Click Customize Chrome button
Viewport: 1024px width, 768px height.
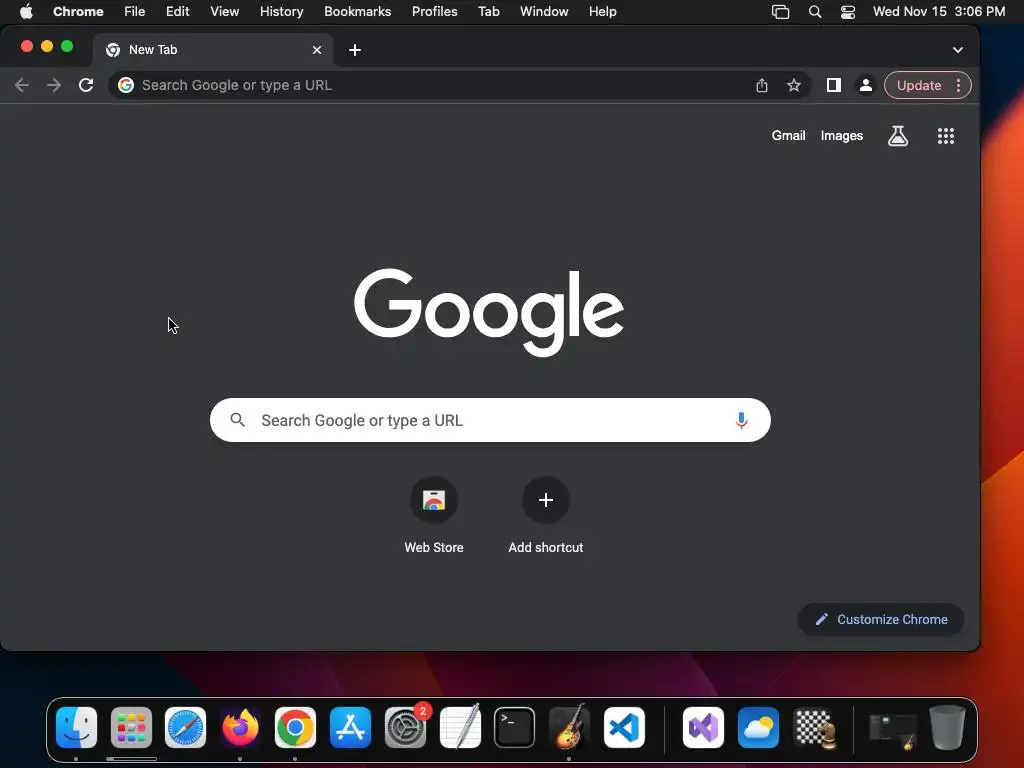pos(880,619)
